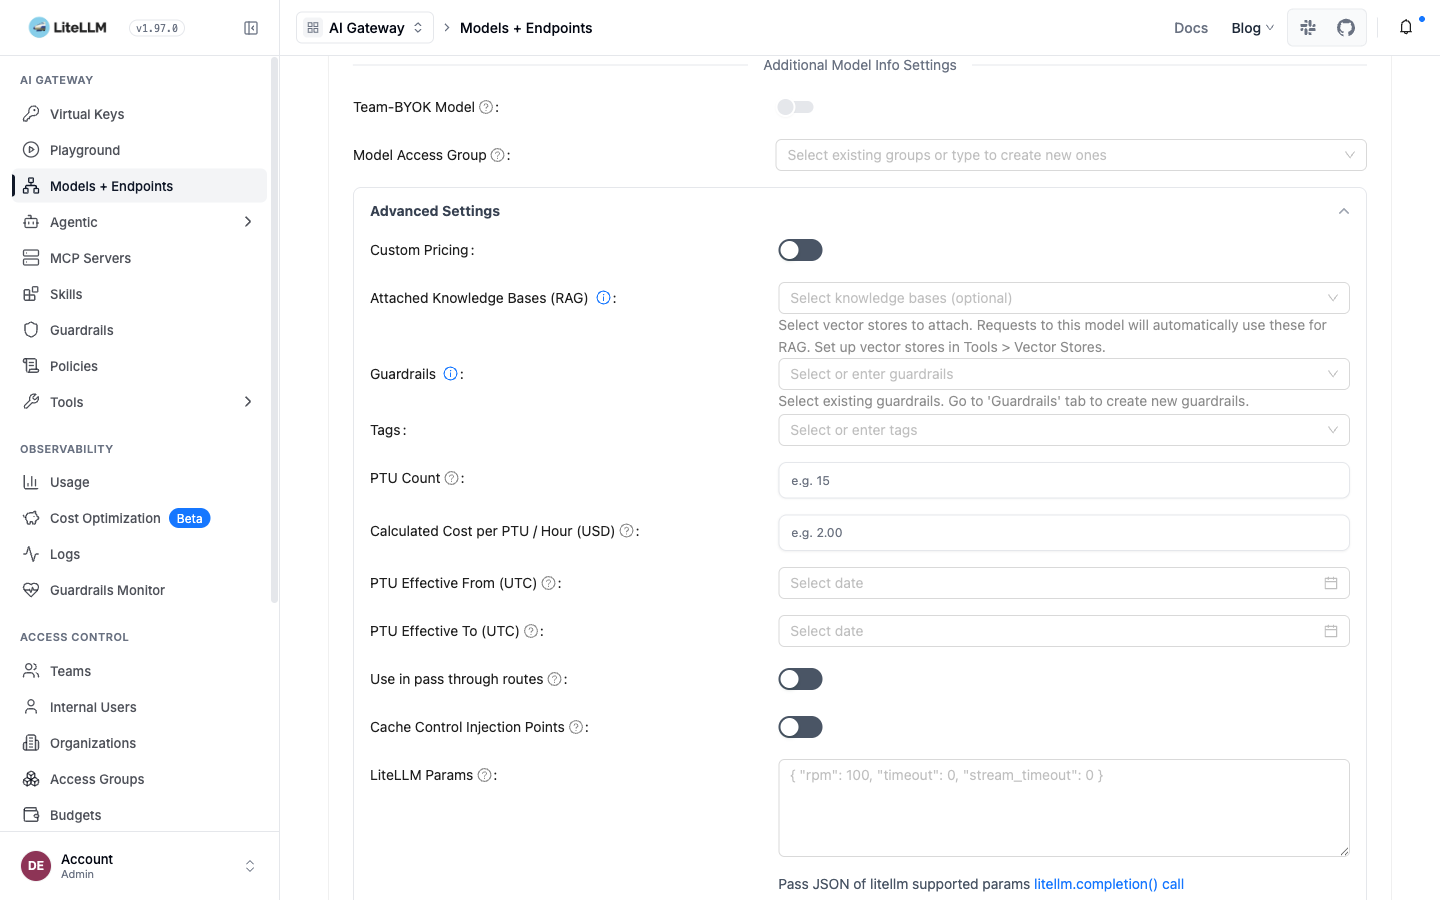
Task: Click the Calculated Cost per PTU input
Action: click(1064, 532)
